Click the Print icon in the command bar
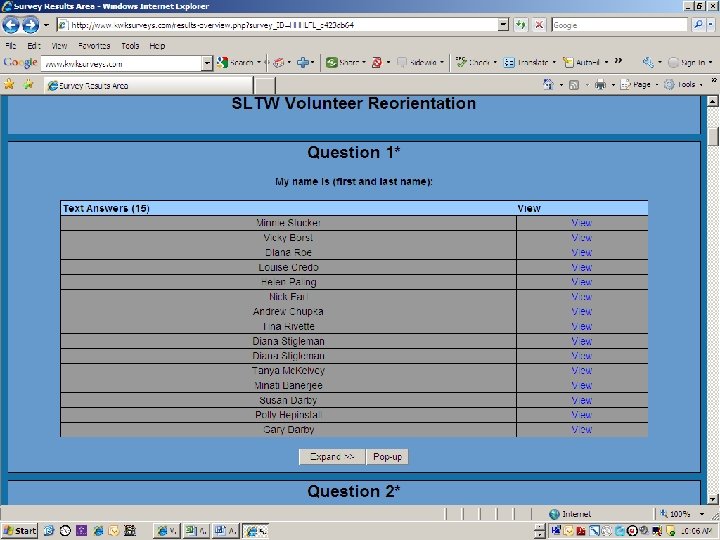 coord(600,84)
